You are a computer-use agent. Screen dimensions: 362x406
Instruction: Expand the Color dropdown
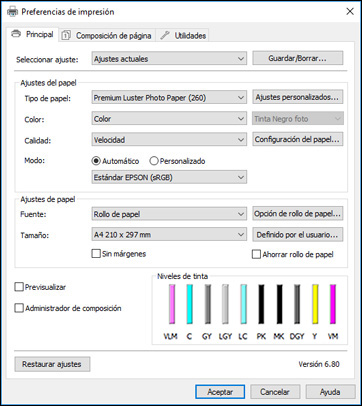[x=169, y=119]
